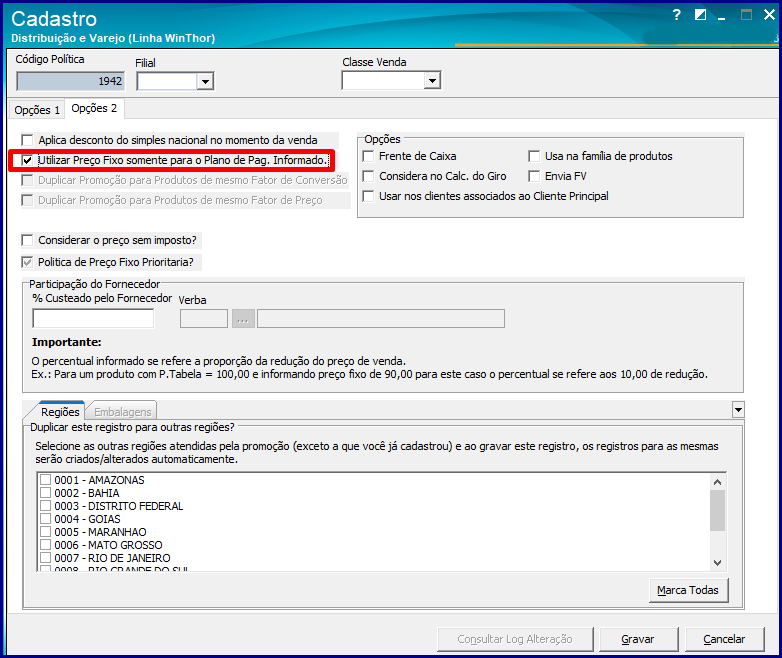Select the Opções 2 tab

tap(94, 108)
